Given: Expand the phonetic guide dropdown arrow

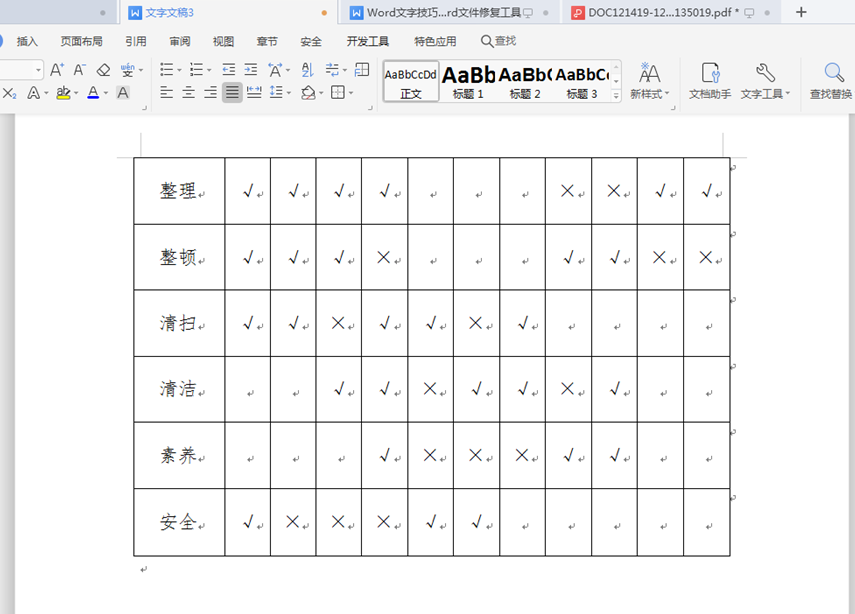Looking at the screenshot, I should 141,70.
